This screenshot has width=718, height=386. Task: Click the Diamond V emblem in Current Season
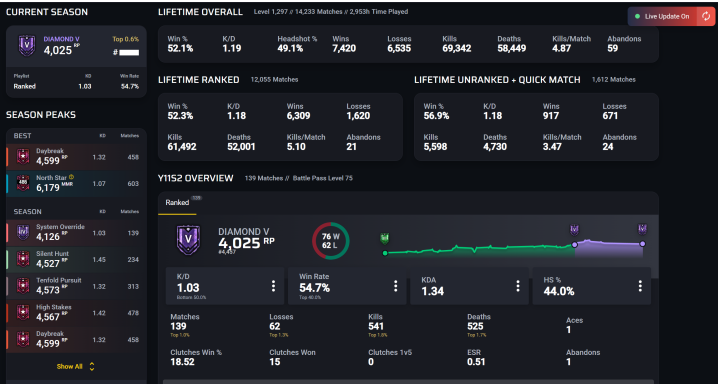click(x=27, y=45)
